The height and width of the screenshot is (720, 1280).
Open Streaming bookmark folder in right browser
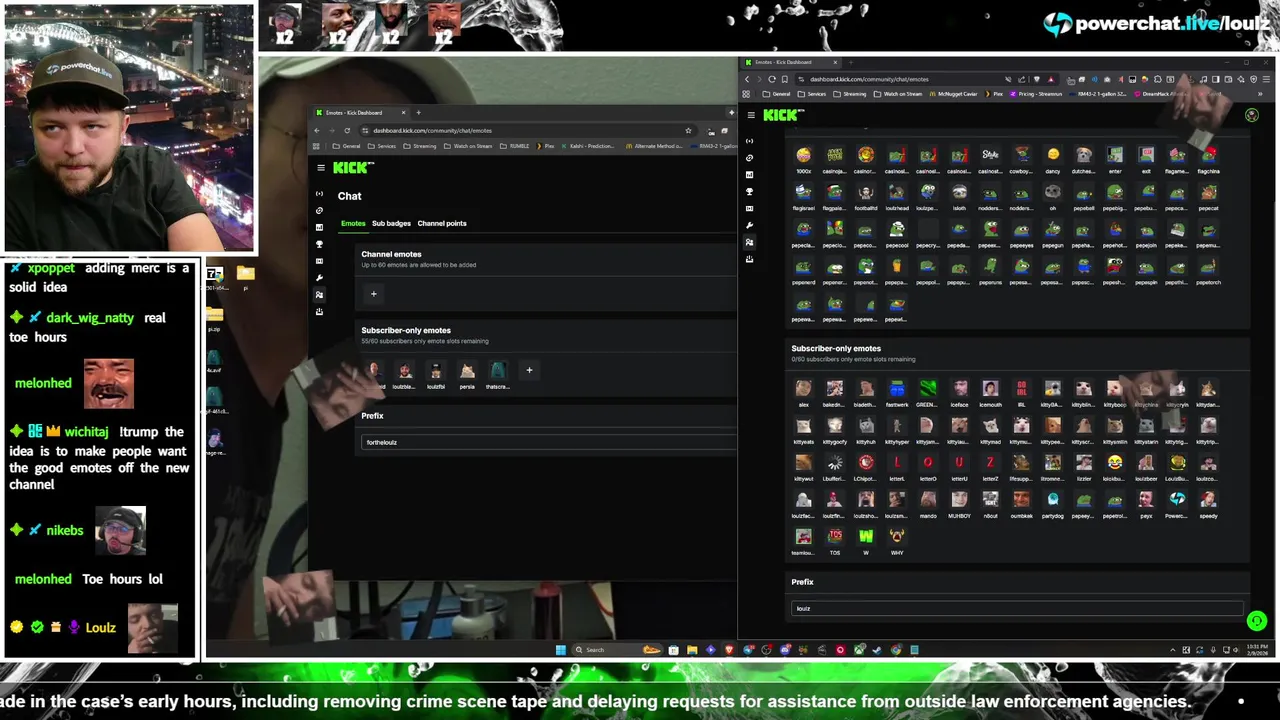click(x=850, y=94)
